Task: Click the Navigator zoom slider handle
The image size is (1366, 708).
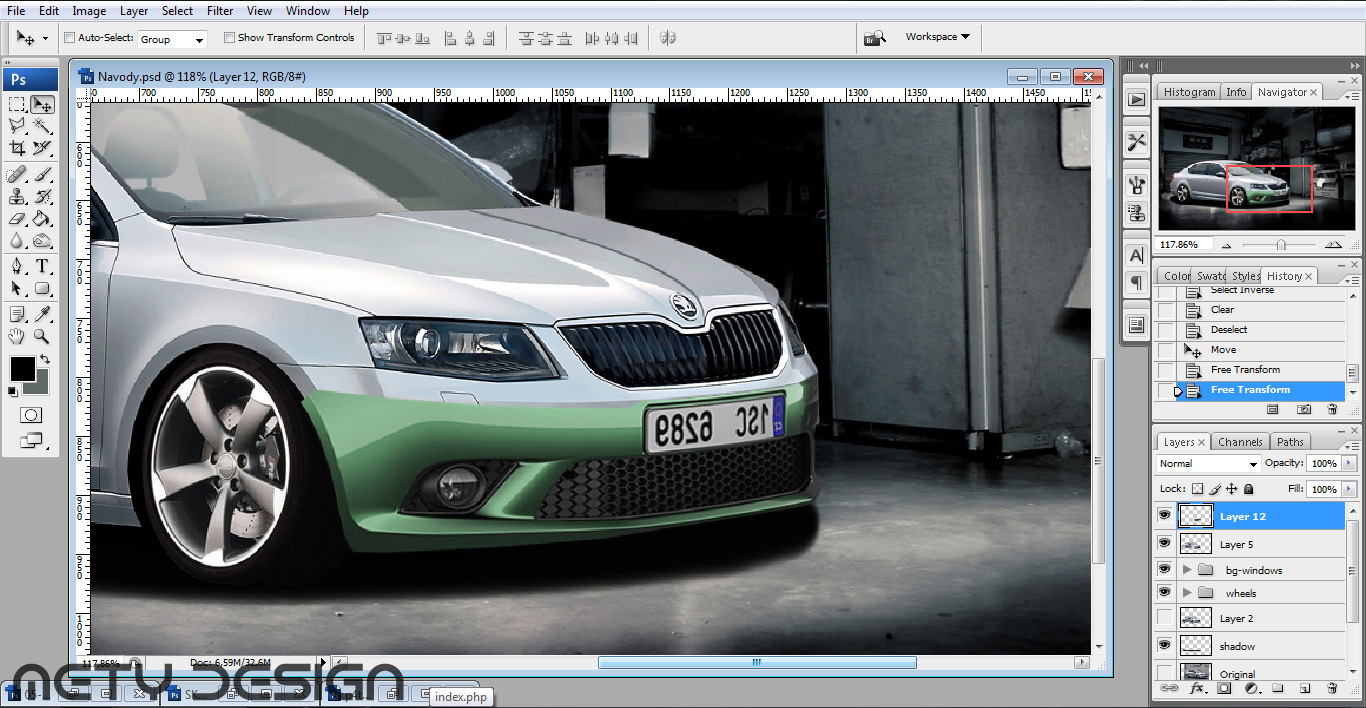Action: (1281, 245)
